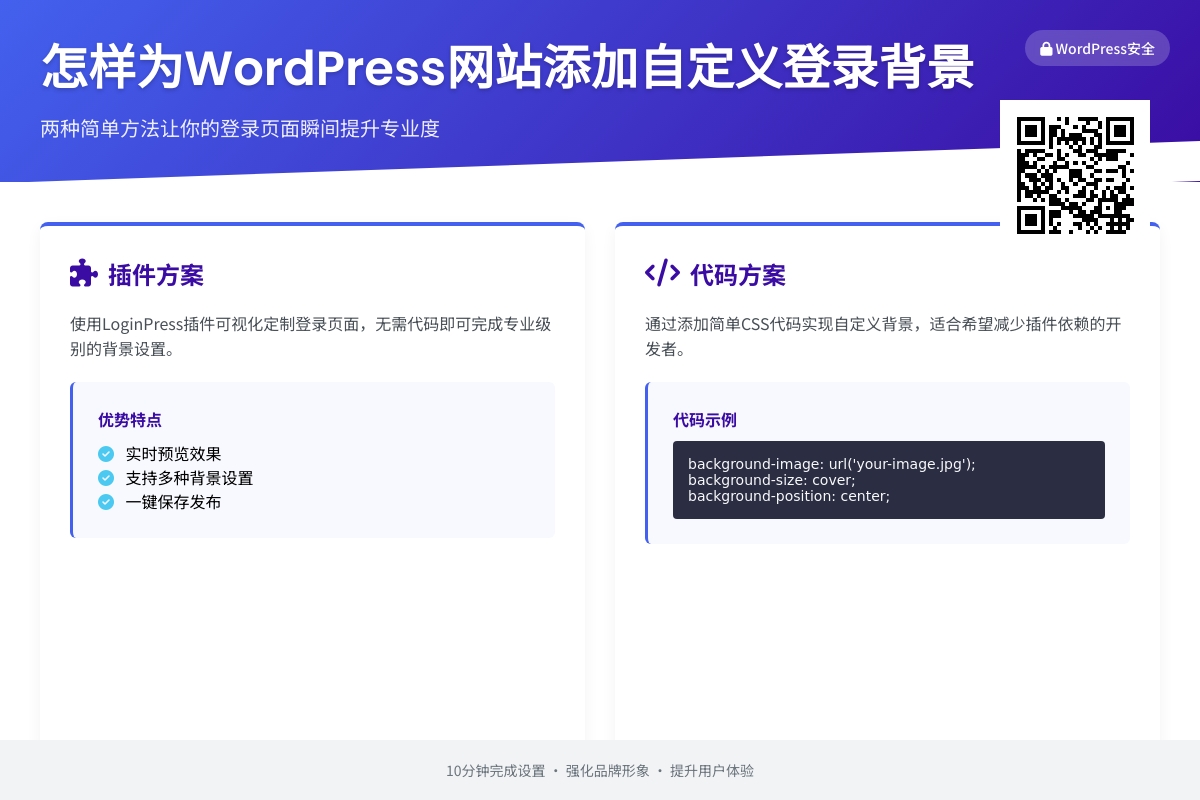Image resolution: width=1200 pixels, height=800 pixels.
Task: Click the WordPress安全 badge
Action: click(x=1097, y=48)
